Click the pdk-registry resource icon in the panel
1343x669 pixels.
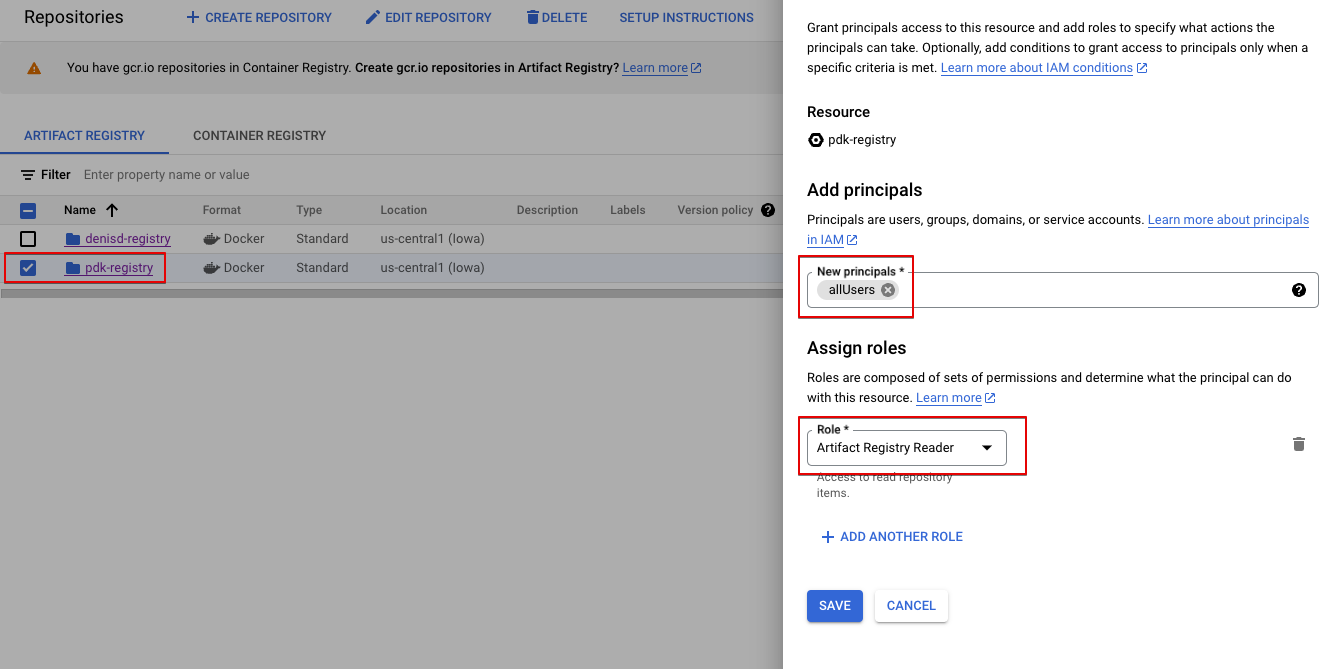(816, 140)
